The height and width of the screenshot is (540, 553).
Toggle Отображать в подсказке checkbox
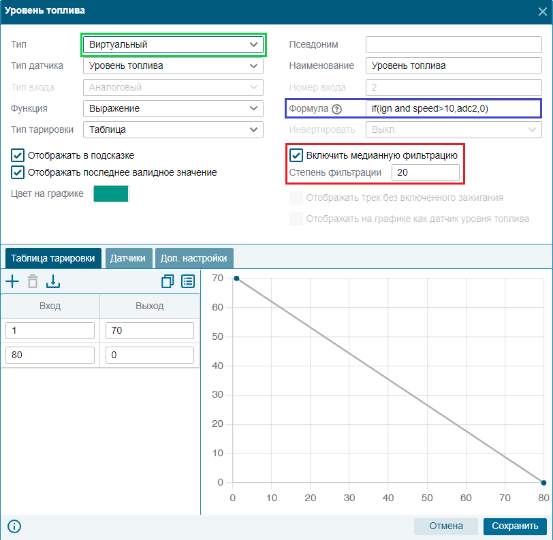pos(18,155)
